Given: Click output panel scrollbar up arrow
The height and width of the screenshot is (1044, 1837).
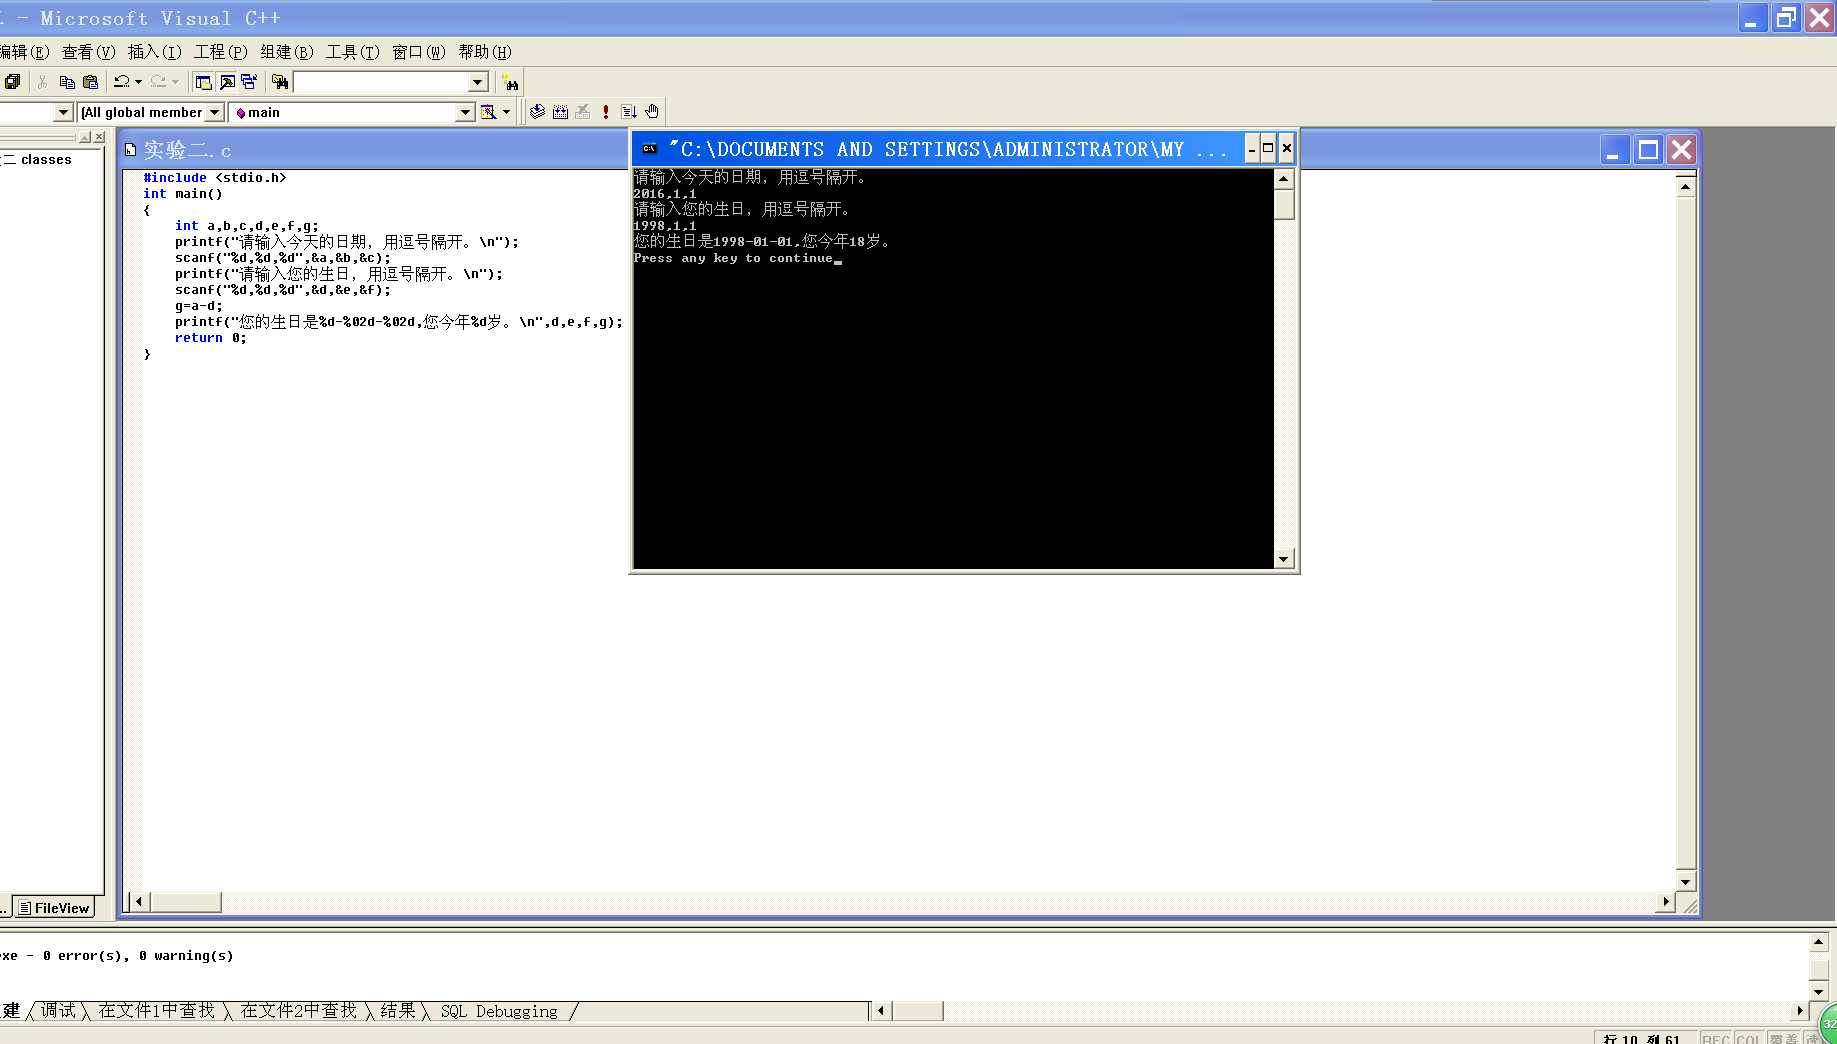Looking at the screenshot, I should (x=1819, y=942).
